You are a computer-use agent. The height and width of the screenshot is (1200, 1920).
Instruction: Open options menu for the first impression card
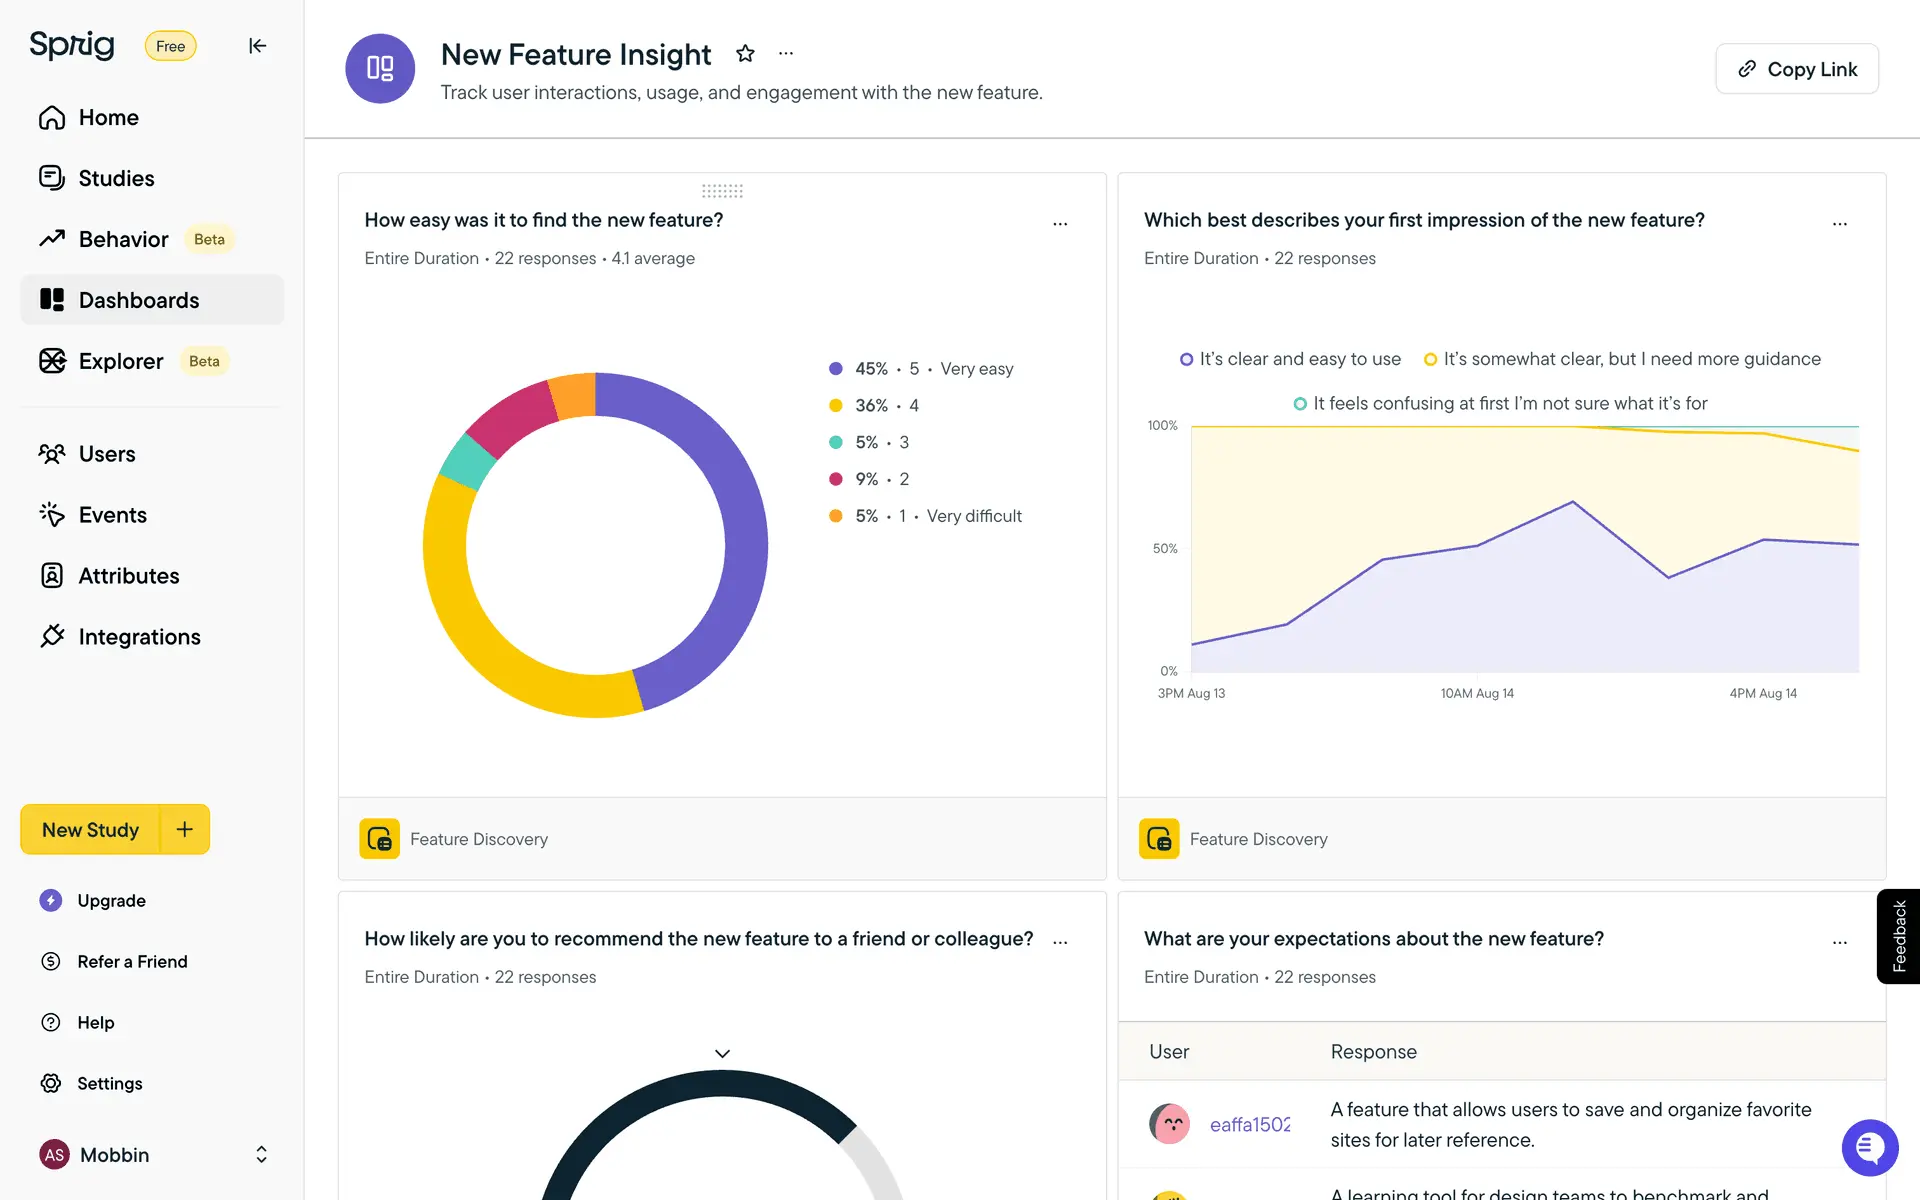1839,224
